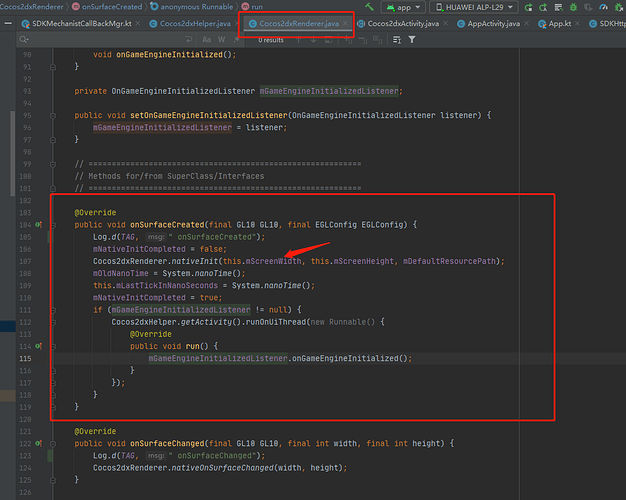Close the App.kt tab
Screen dimensions: 626x500
tap(578, 24)
